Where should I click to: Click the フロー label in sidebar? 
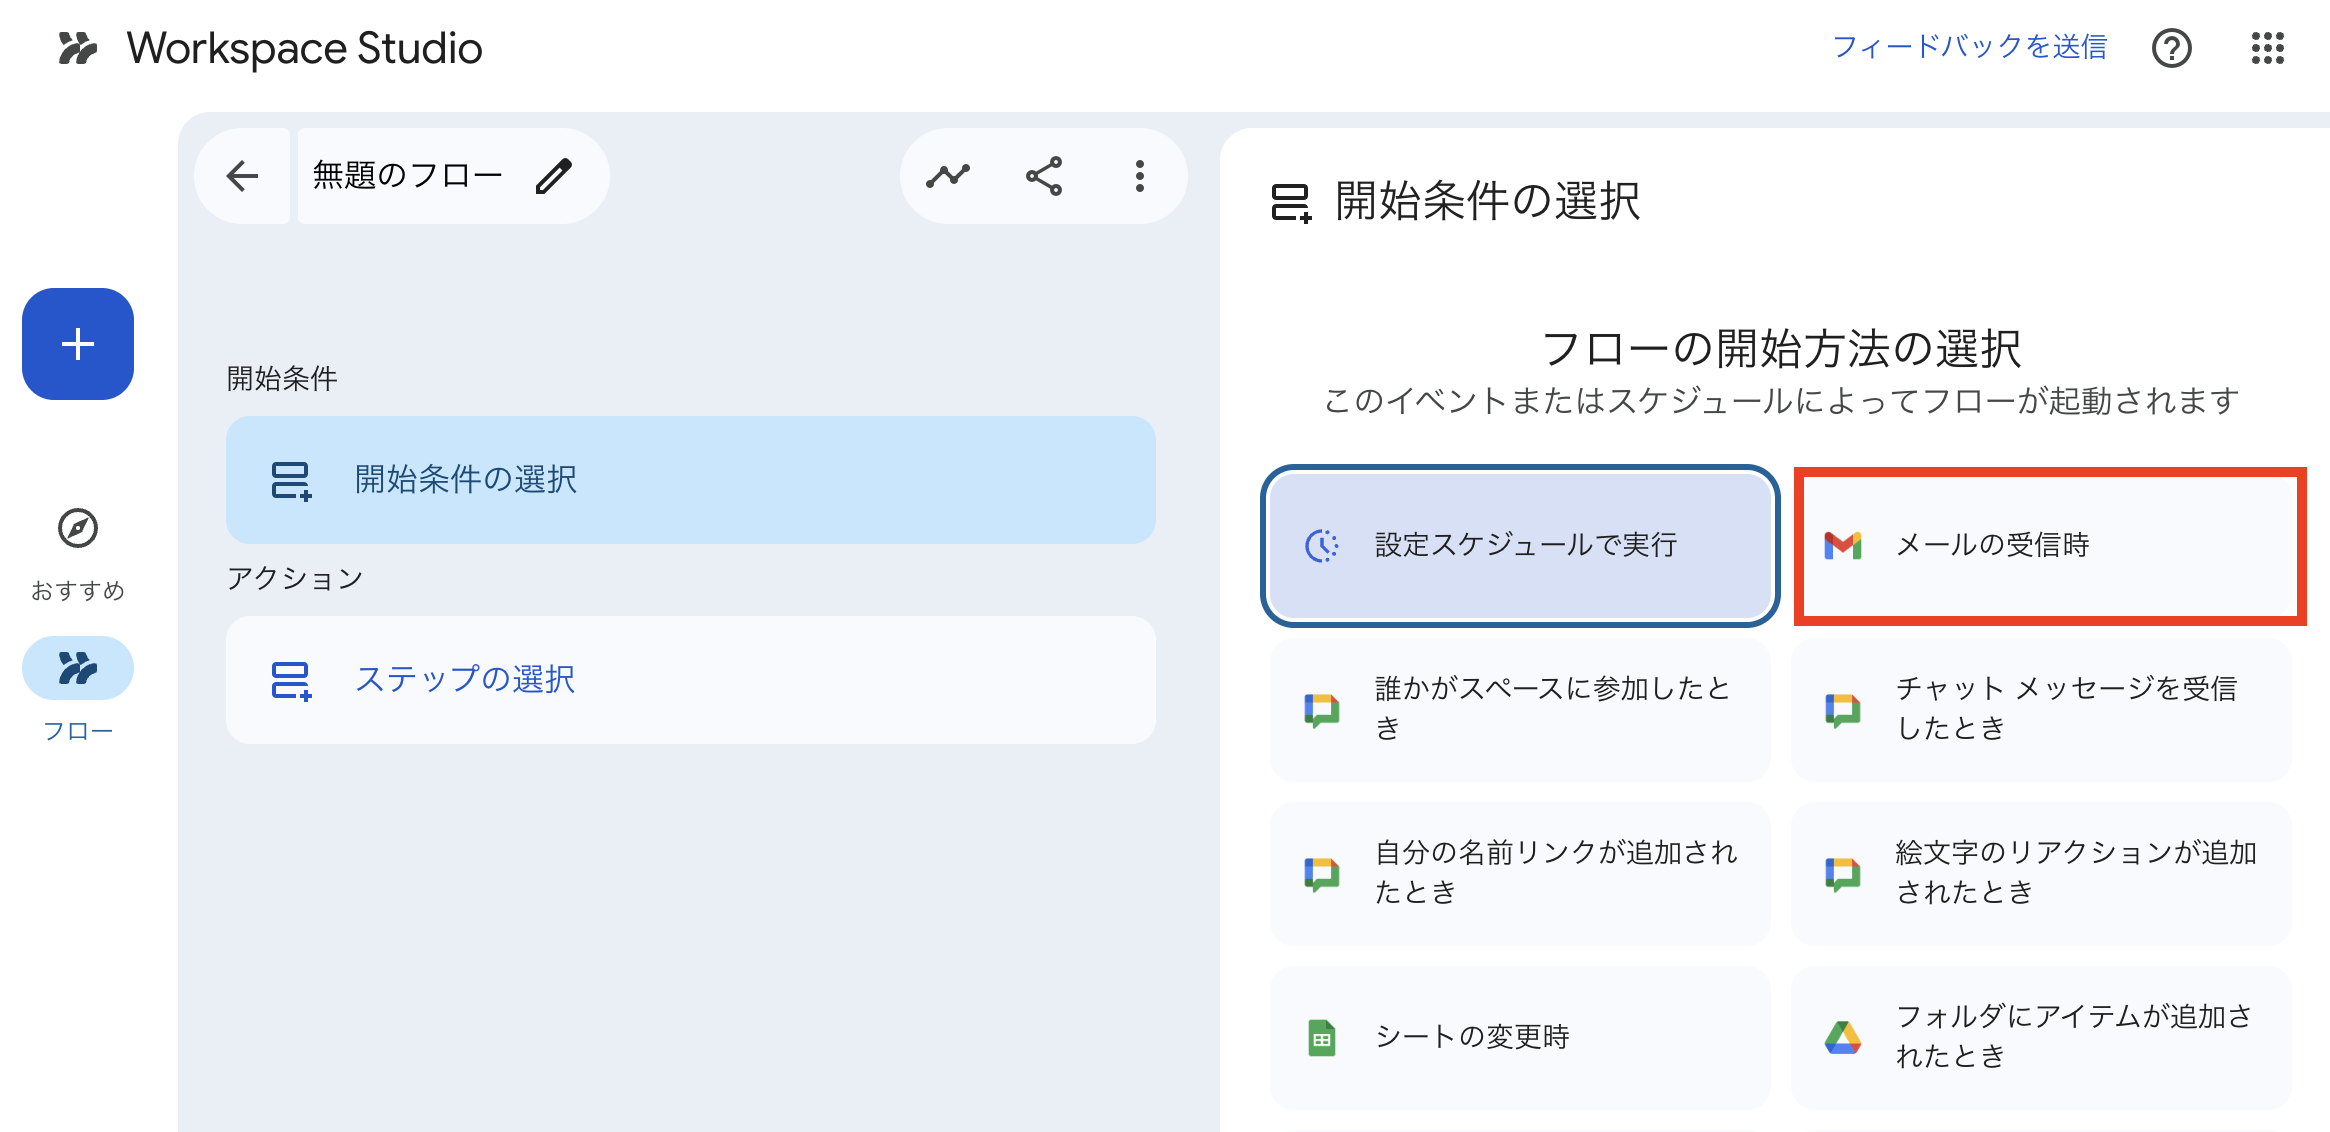point(78,731)
